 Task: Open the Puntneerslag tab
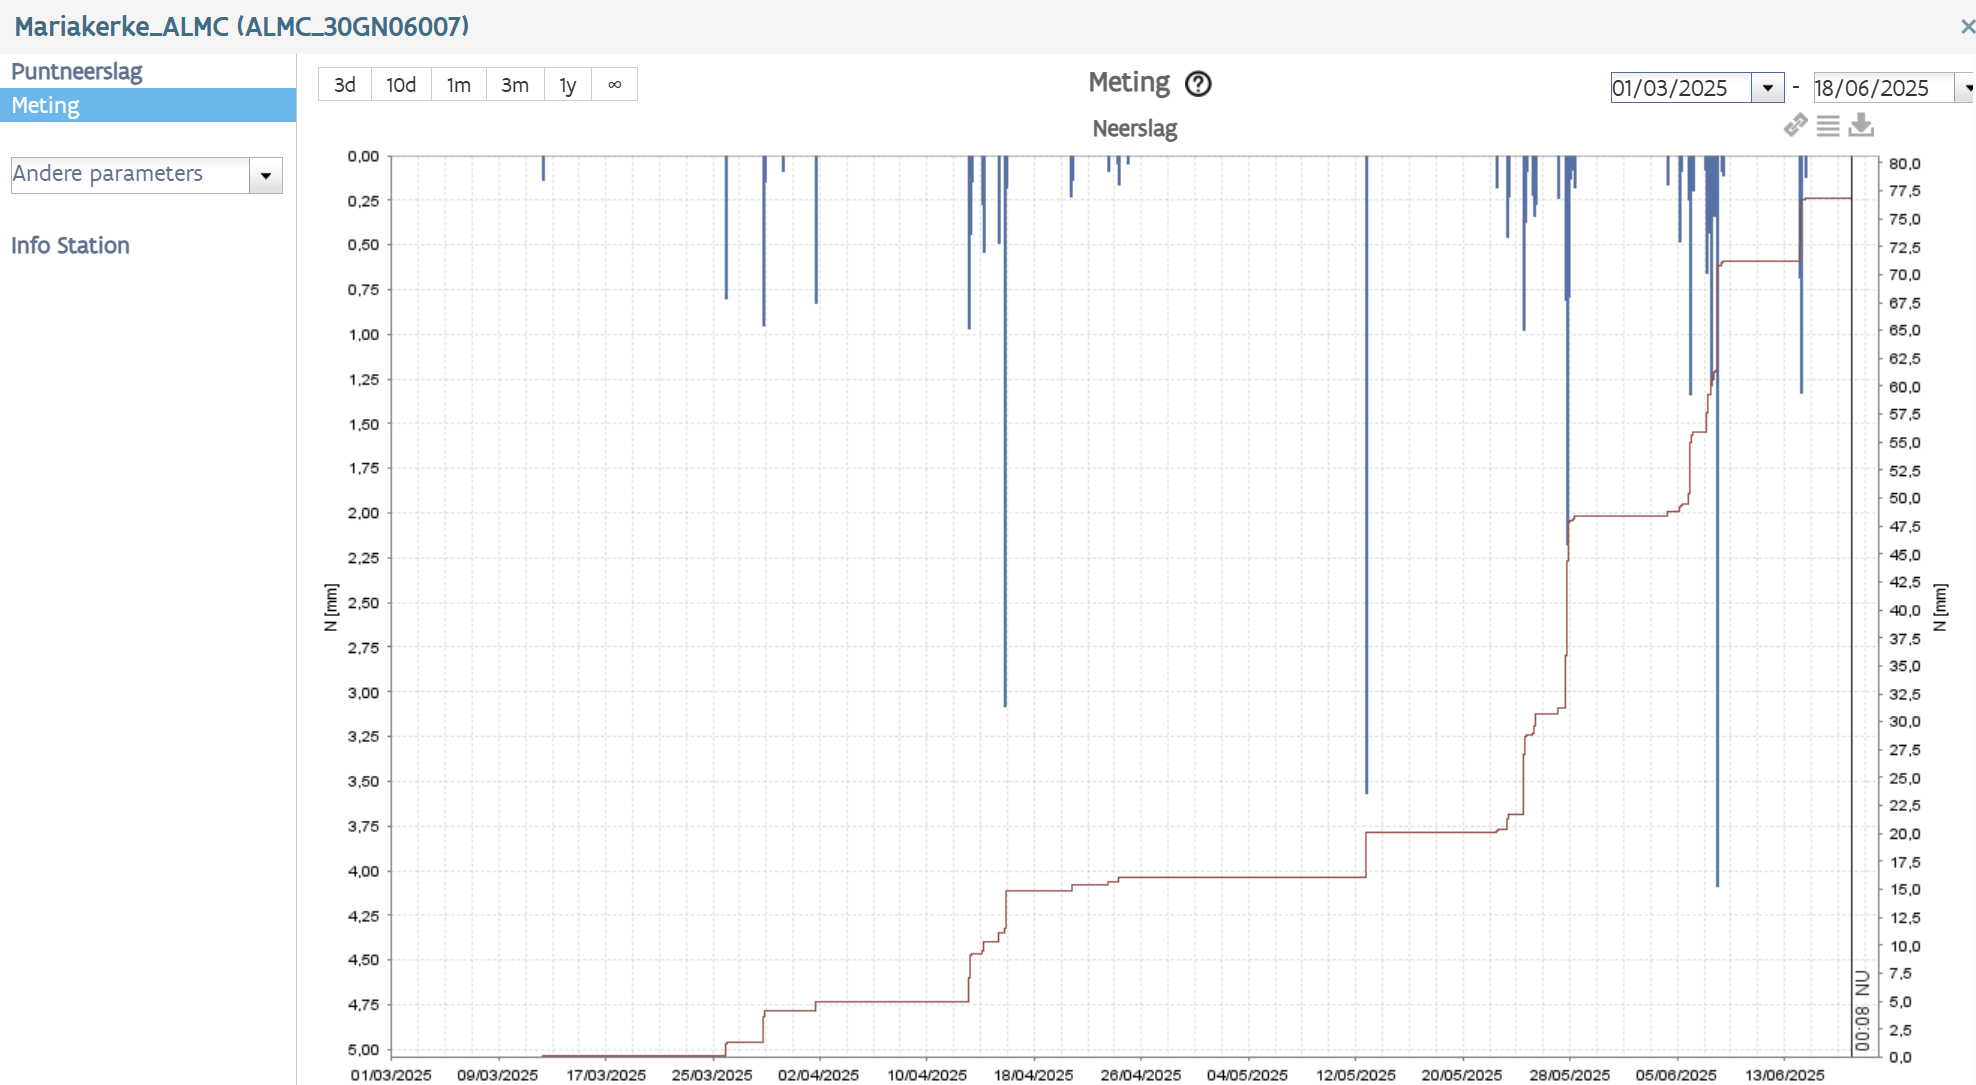click(77, 71)
